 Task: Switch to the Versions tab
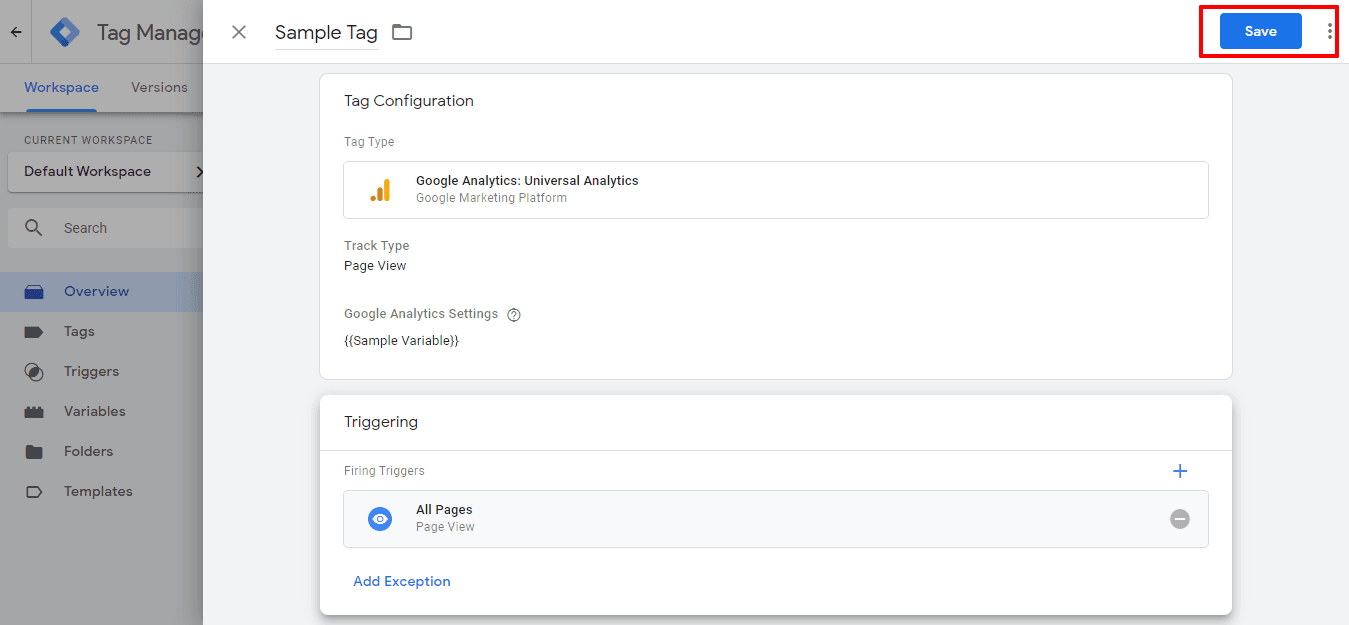tap(159, 87)
